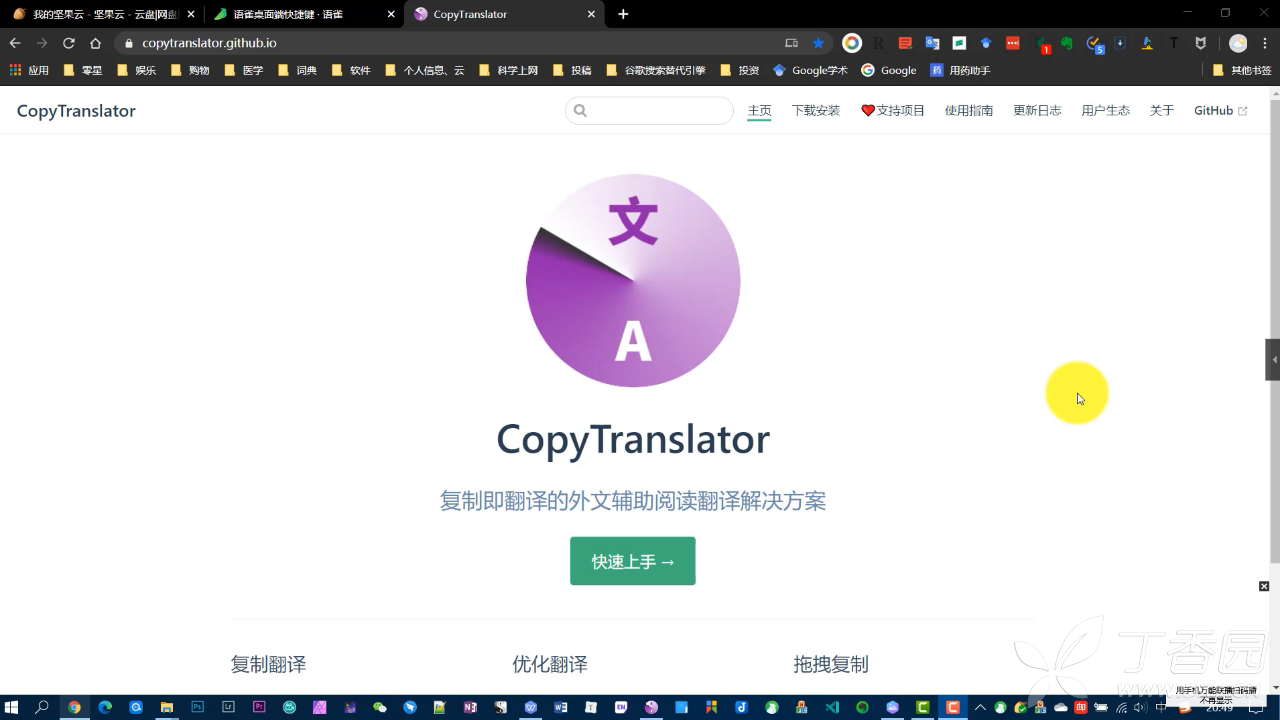Open 关于 navigation item
Screen dimensions: 1280x720
(1162, 111)
